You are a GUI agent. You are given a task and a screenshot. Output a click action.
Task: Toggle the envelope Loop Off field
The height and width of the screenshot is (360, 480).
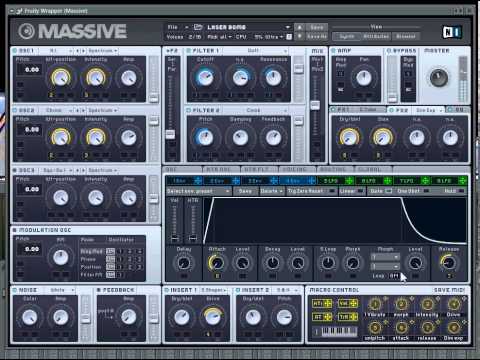(x=395, y=276)
